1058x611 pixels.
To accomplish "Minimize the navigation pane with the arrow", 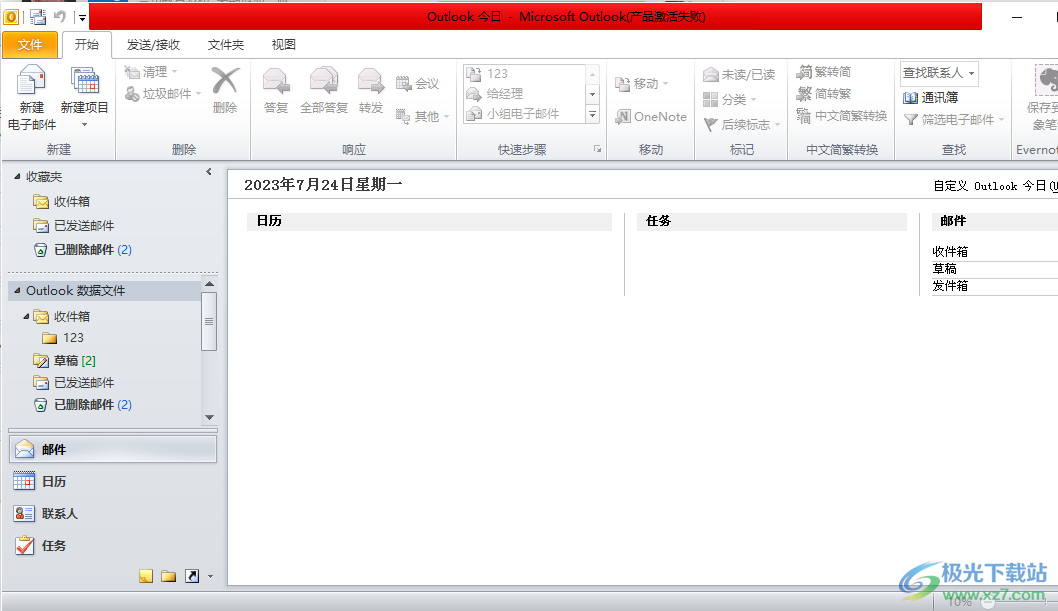I will [x=208, y=172].
